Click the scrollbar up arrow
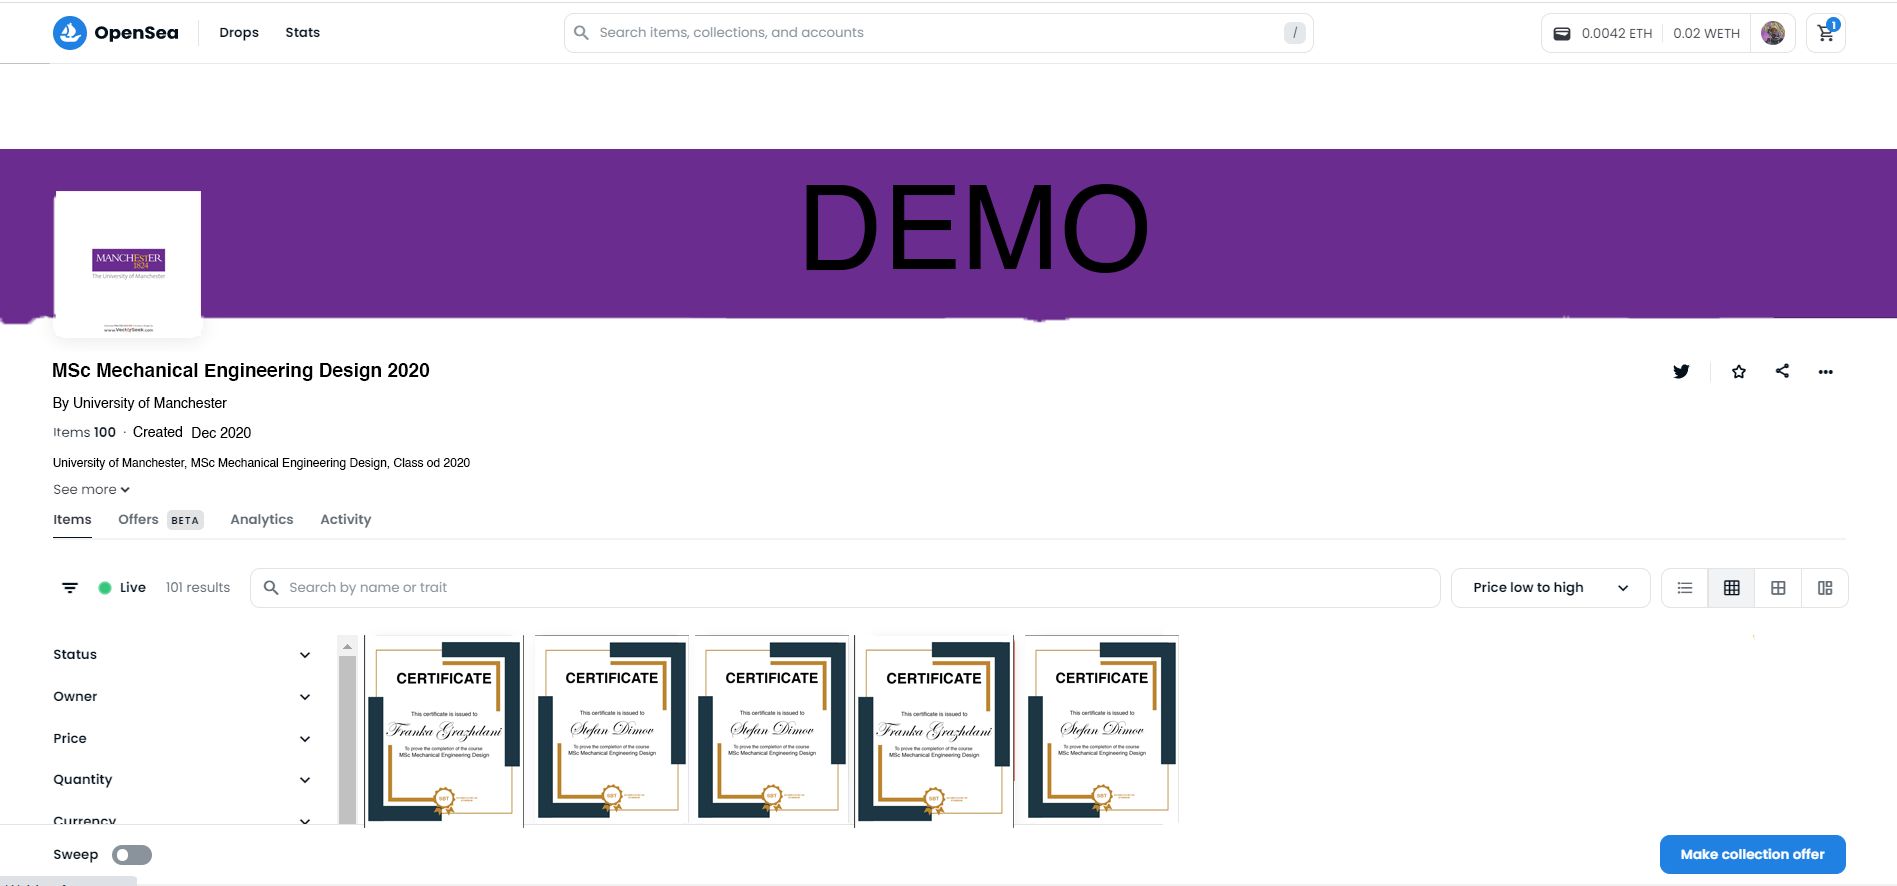1897x886 pixels. click(x=347, y=646)
